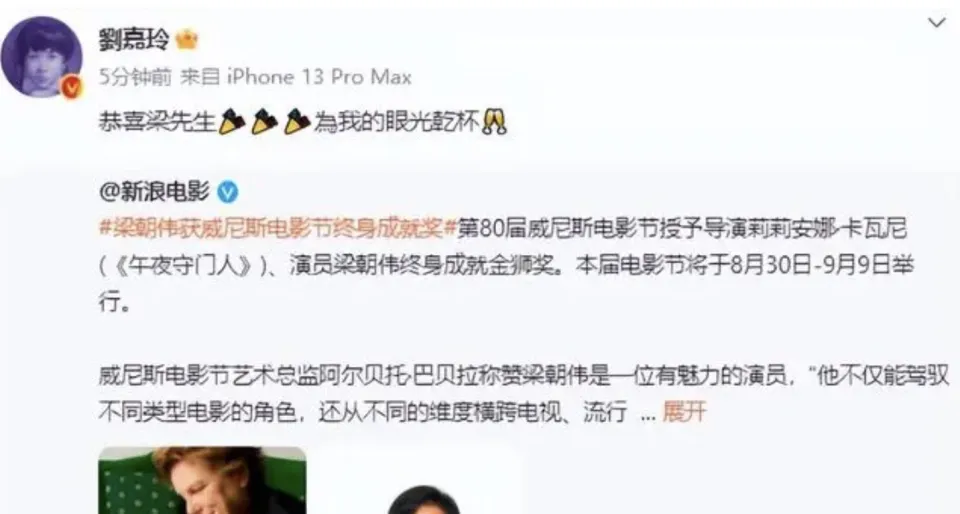Image resolution: width=960 pixels, height=514 pixels.
Task: Open the @新浪电影 account link
Action: point(154,192)
